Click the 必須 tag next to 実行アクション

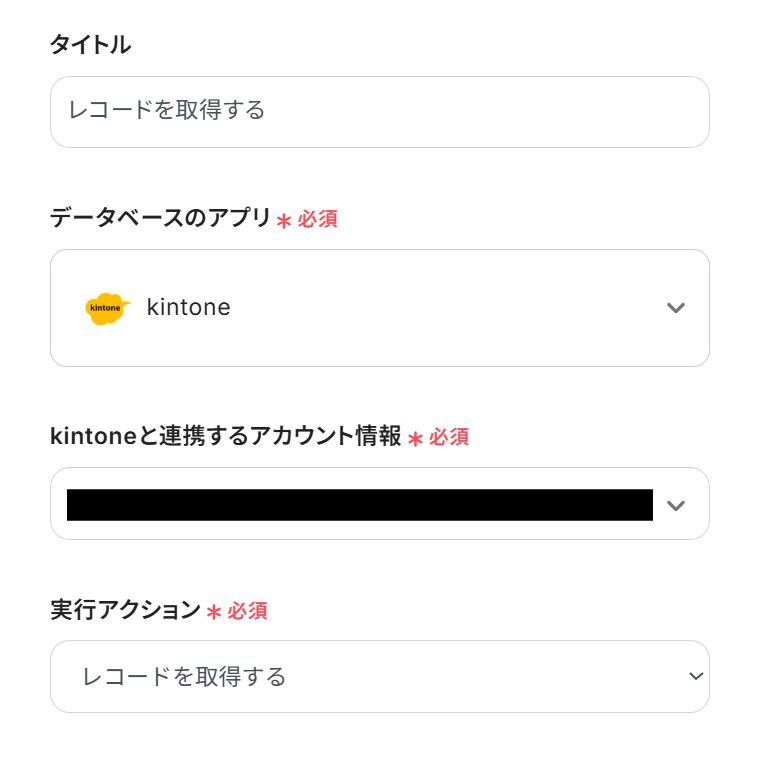248,611
